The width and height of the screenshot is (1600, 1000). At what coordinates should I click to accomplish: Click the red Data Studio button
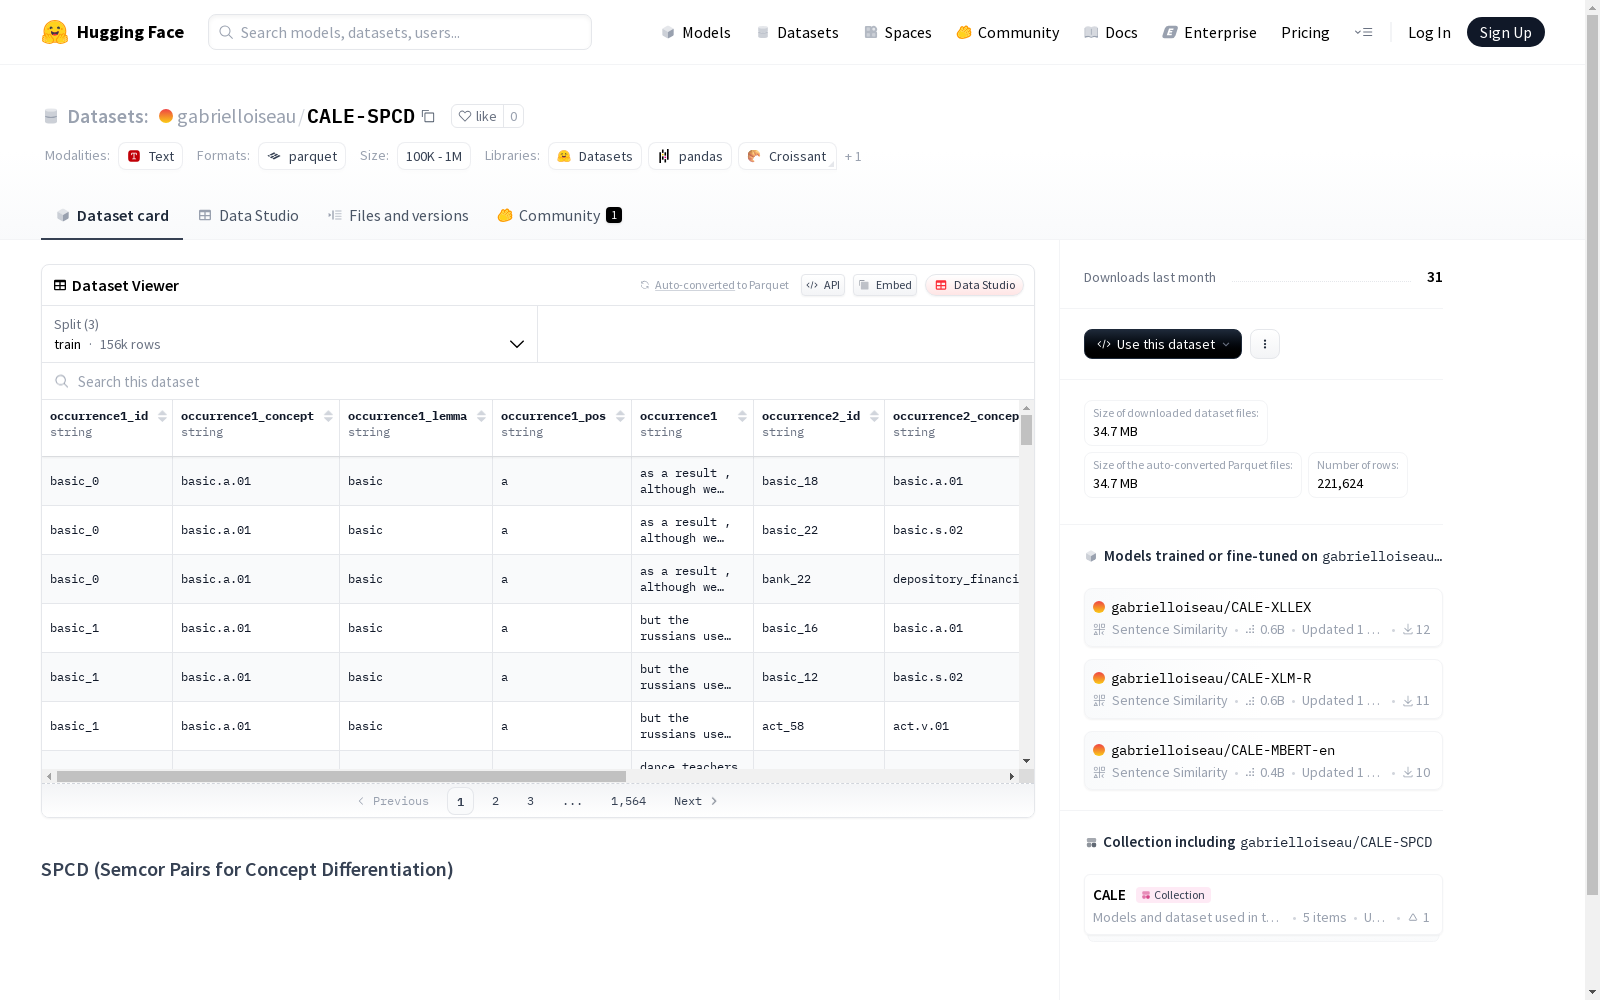[x=974, y=285]
